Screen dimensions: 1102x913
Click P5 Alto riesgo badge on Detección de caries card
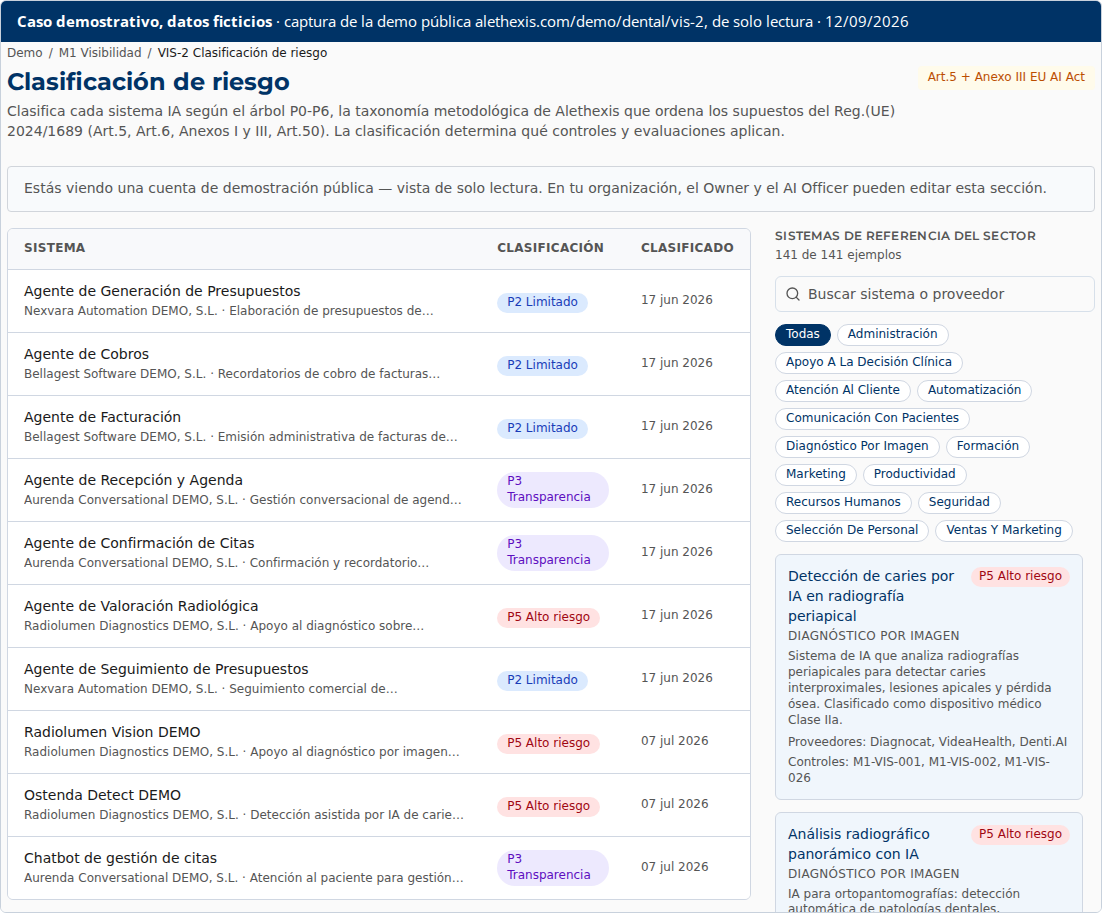1020,576
